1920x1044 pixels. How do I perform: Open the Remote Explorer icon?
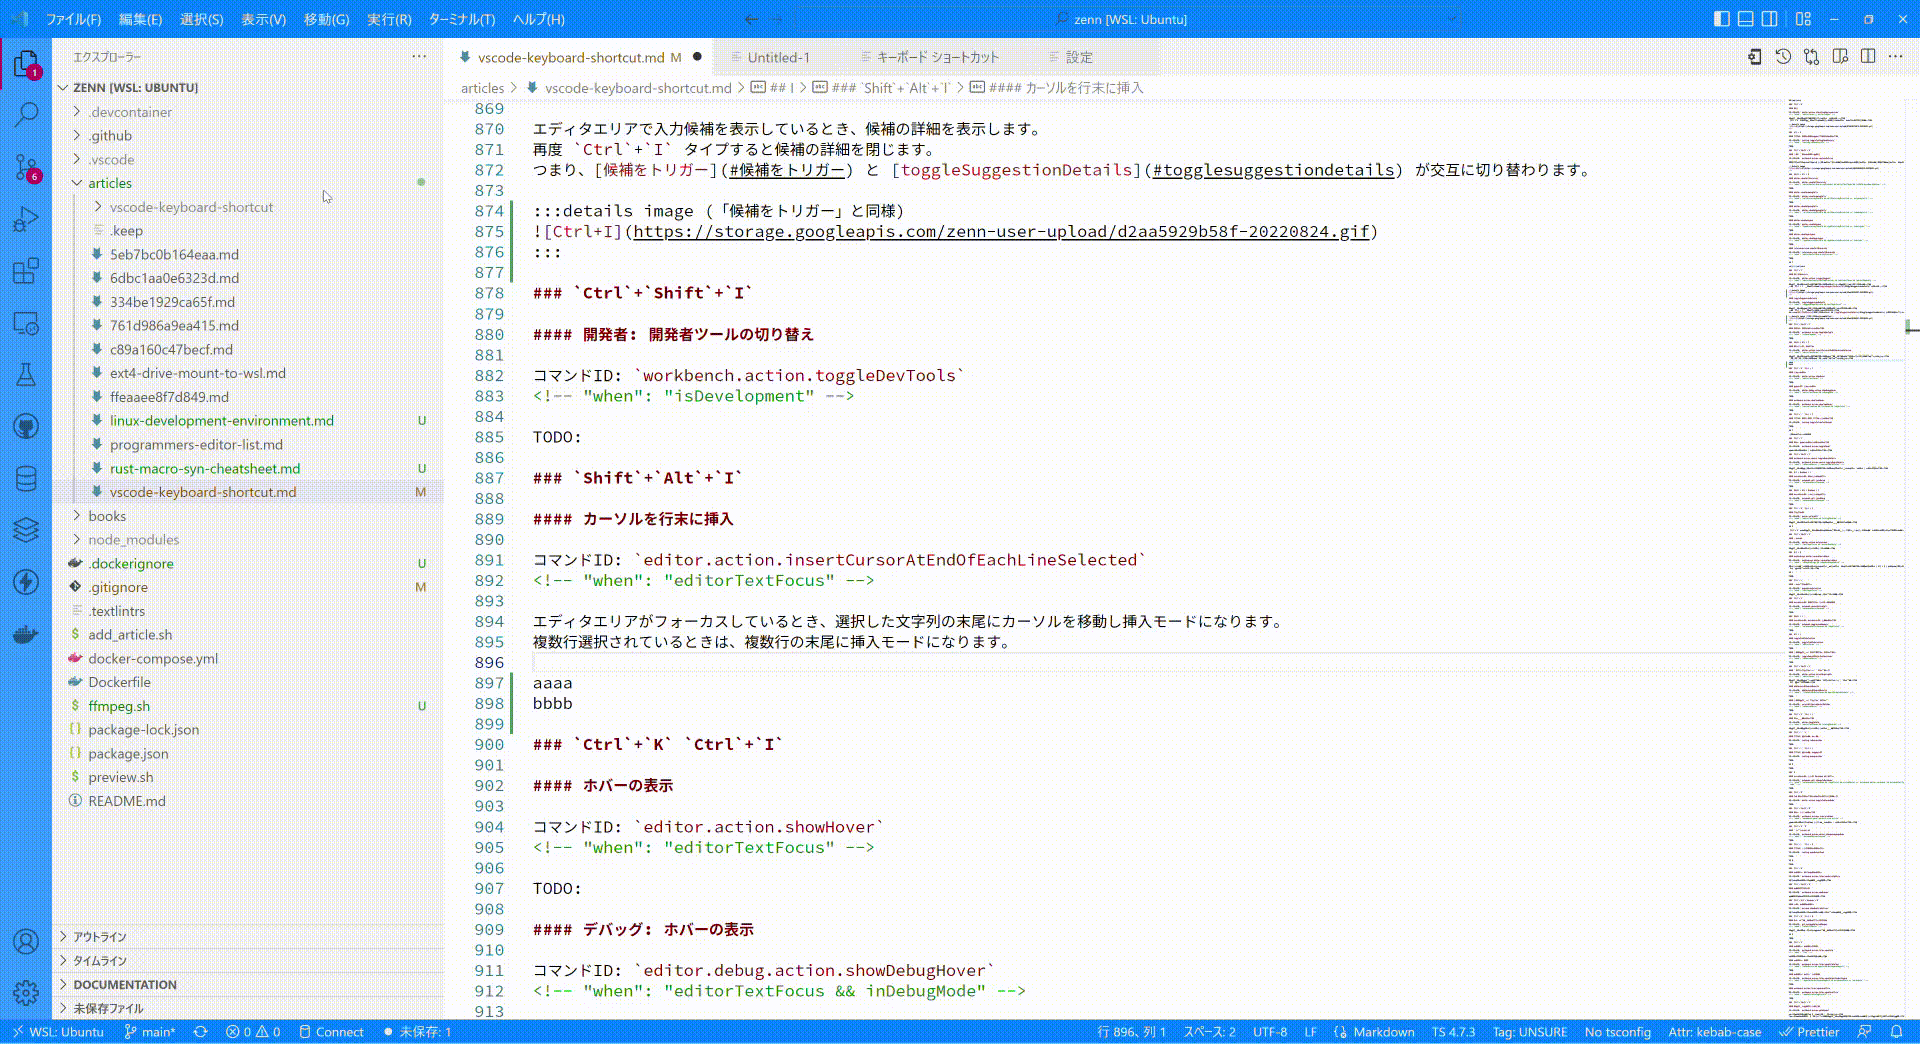(x=26, y=323)
